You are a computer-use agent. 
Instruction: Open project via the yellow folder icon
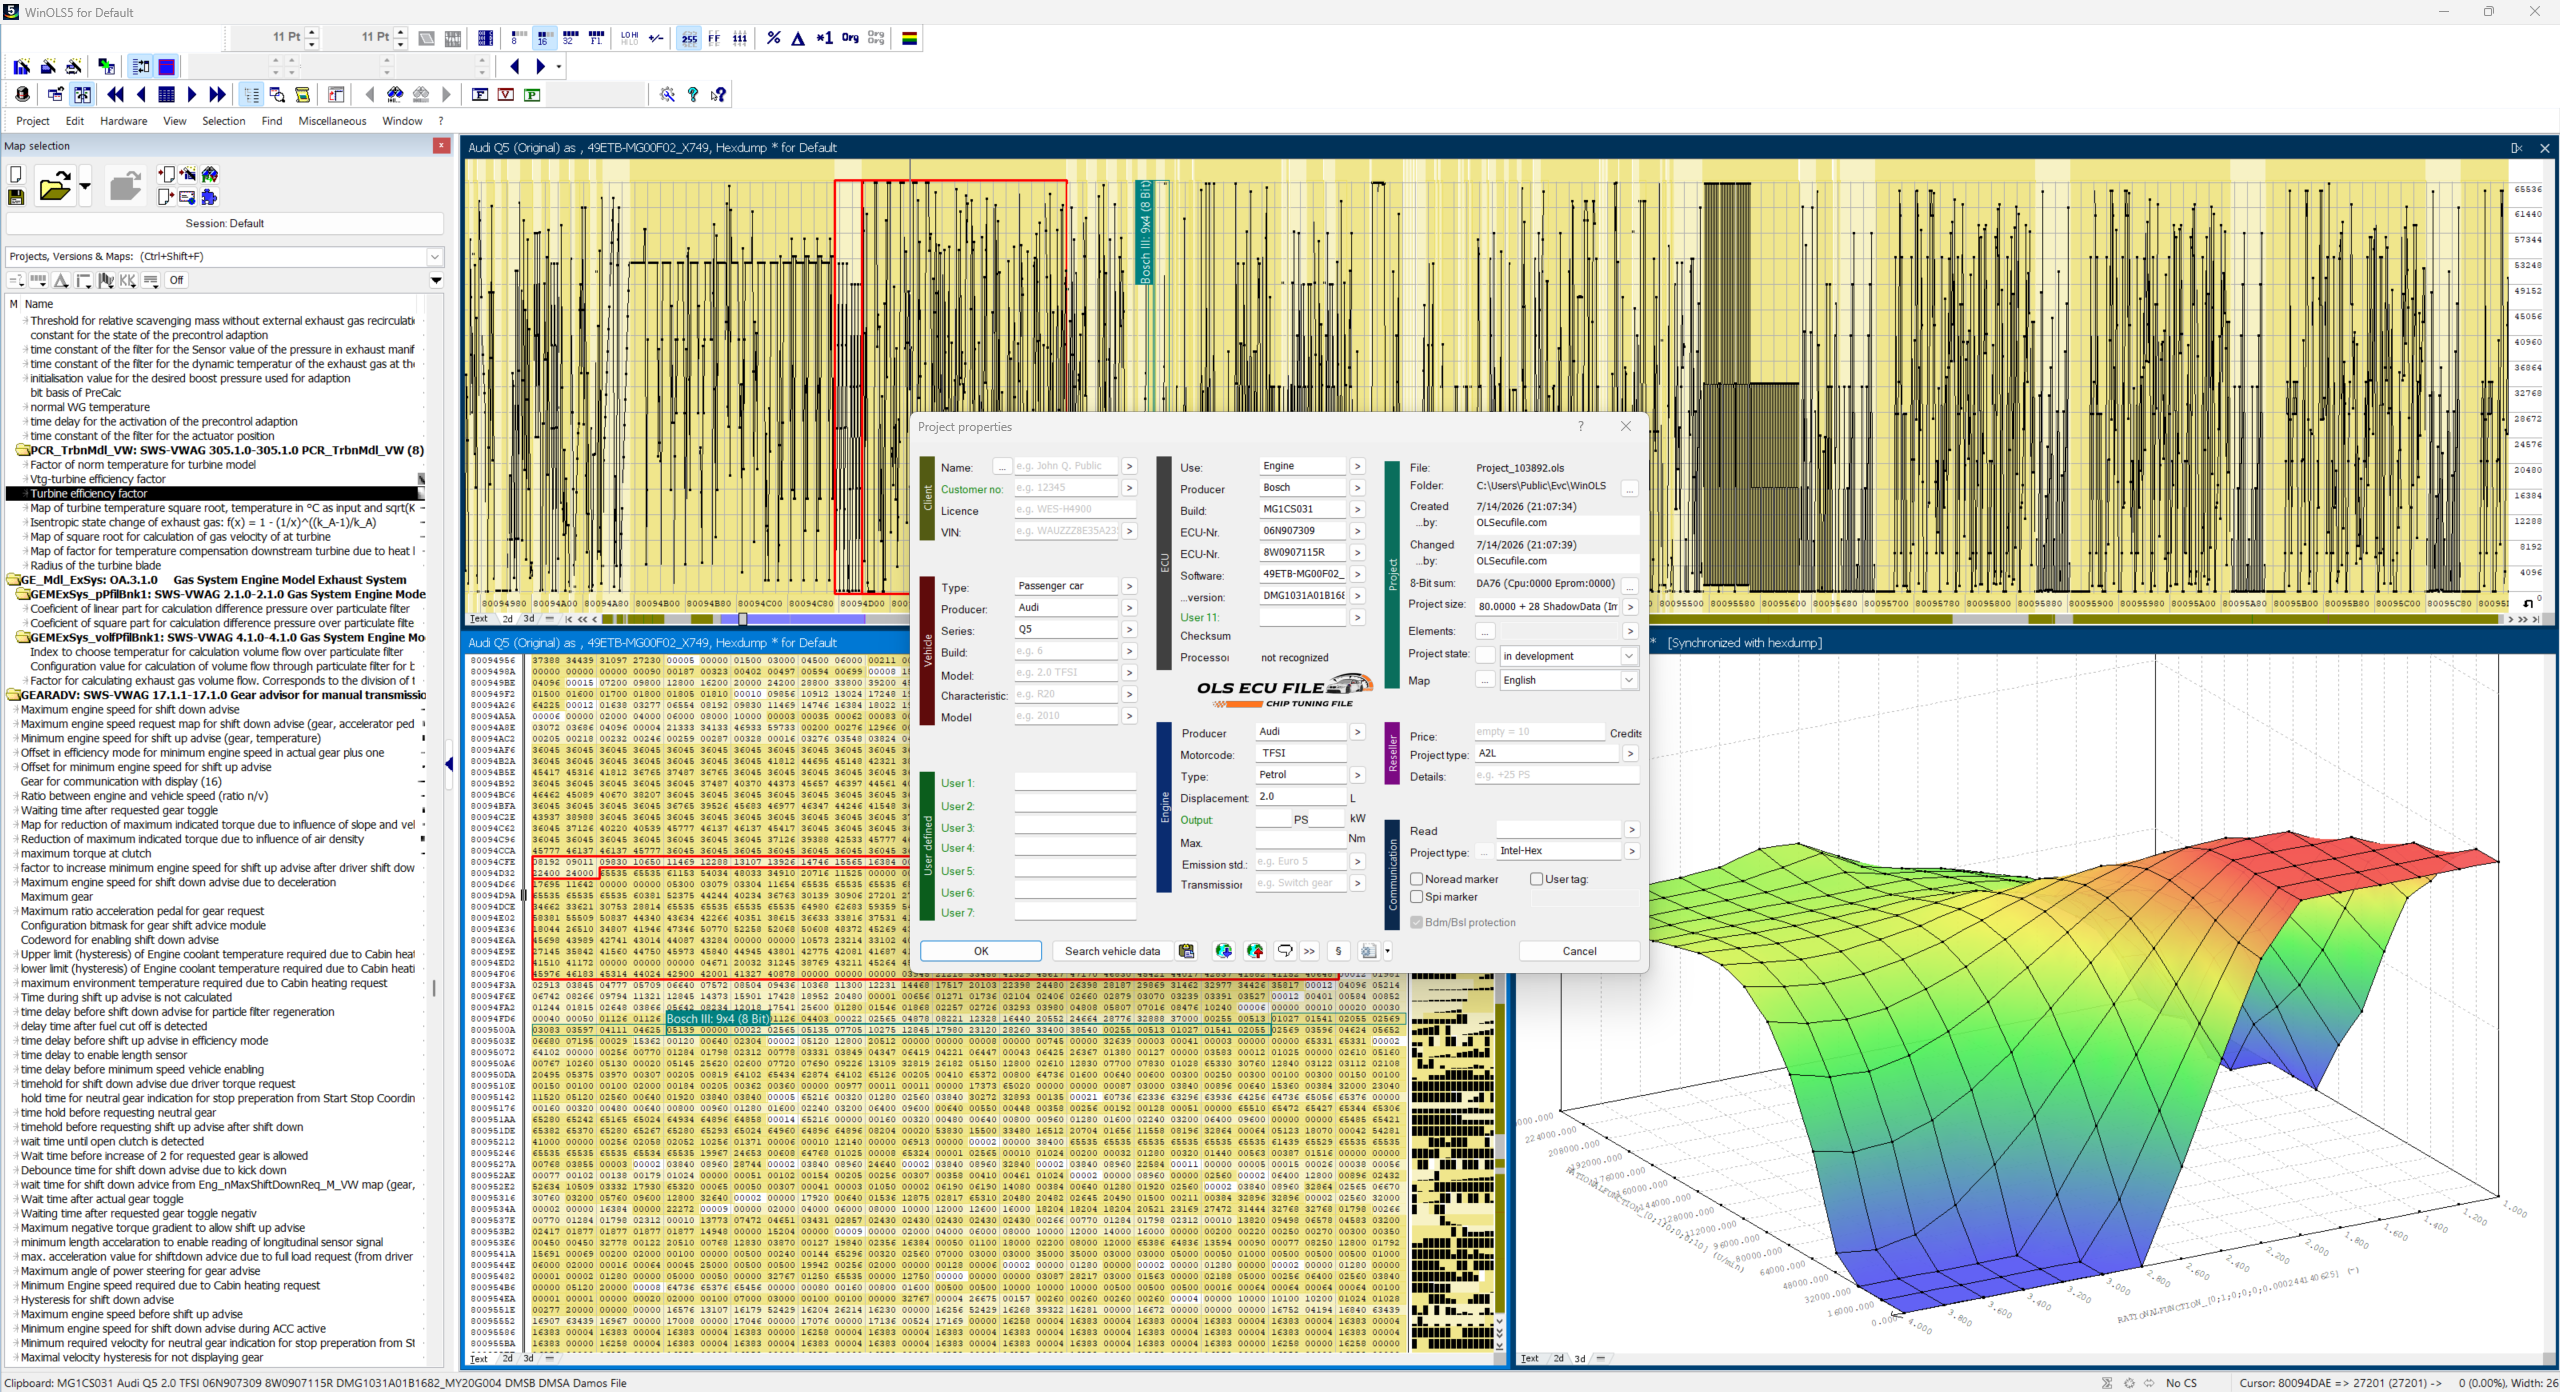[54, 187]
